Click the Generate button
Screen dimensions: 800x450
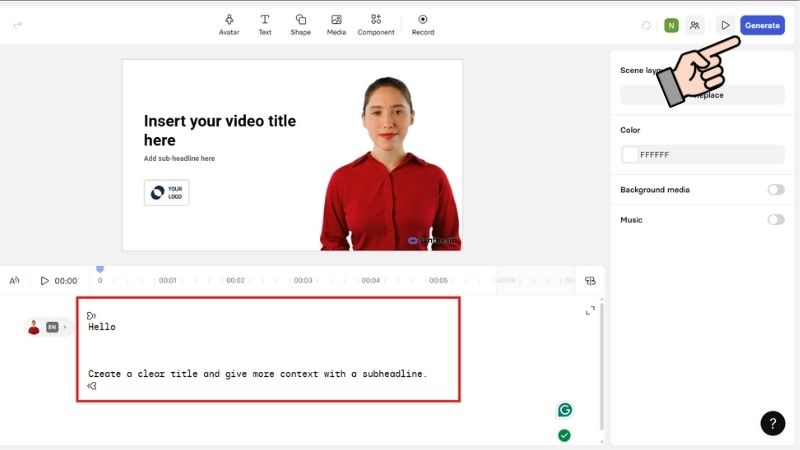[762, 25]
